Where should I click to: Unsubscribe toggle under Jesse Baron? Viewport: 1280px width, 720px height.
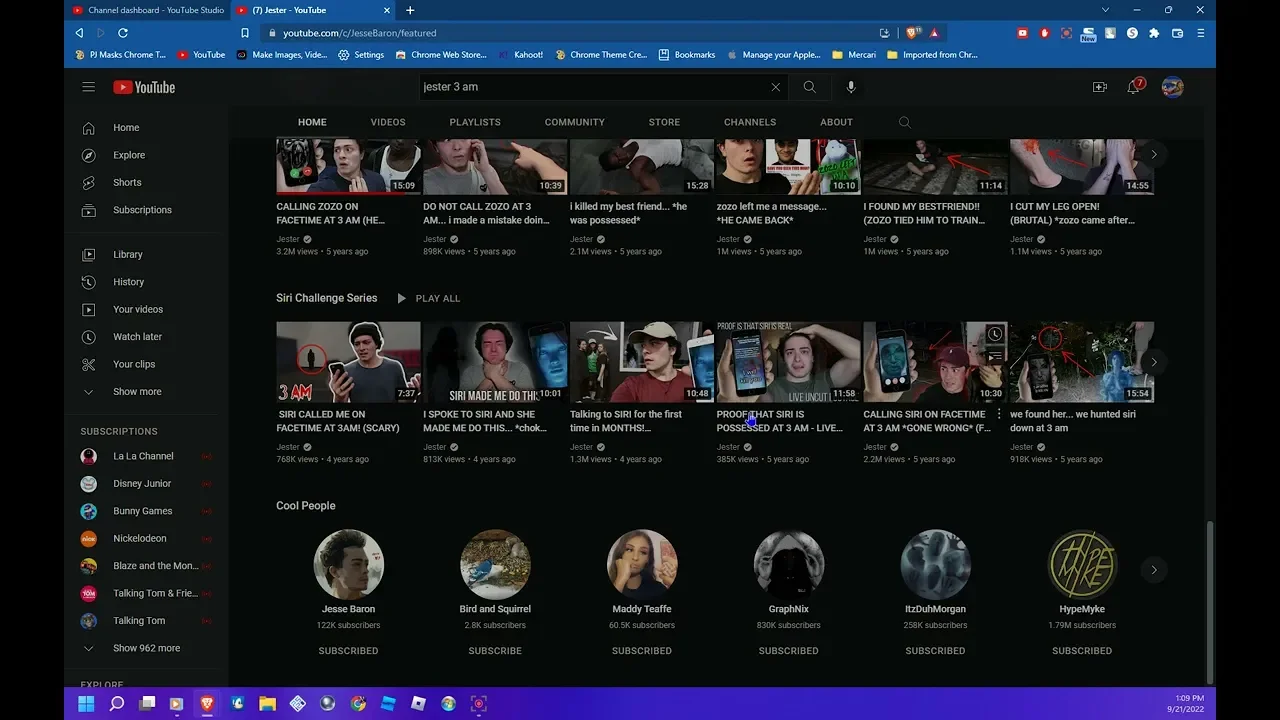pyautogui.click(x=348, y=651)
